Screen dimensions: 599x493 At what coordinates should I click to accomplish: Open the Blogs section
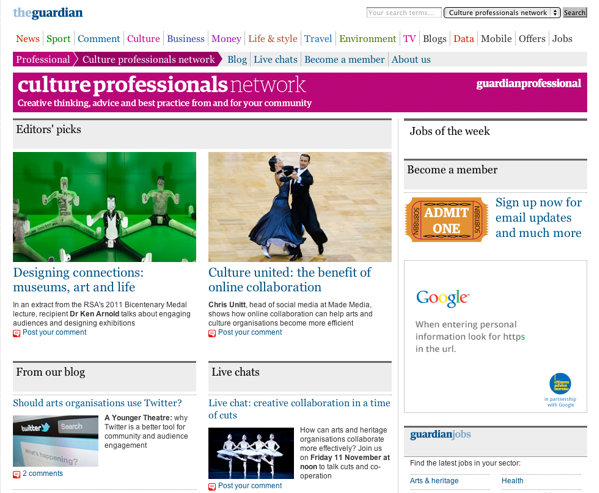[x=435, y=39]
